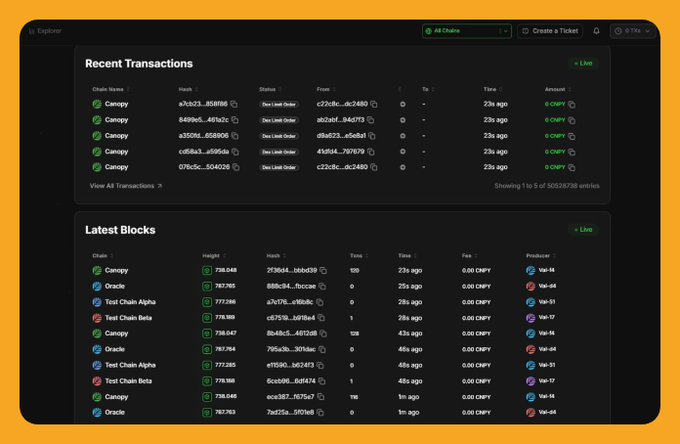Copy amount in 8499e5...461a2c transaction row

[572, 120]
